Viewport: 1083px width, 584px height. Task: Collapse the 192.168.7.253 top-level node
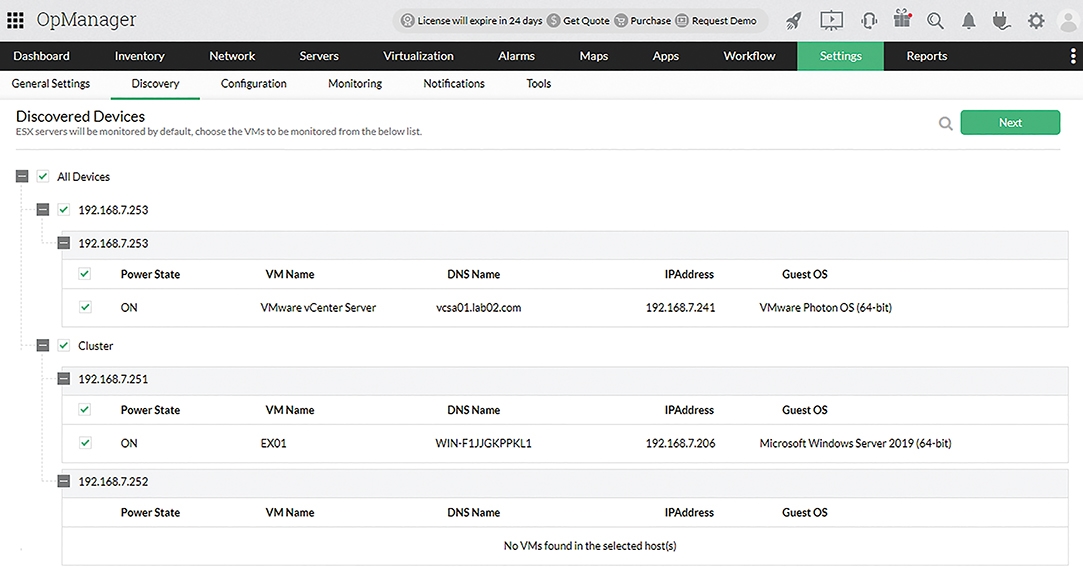[43, 209]
